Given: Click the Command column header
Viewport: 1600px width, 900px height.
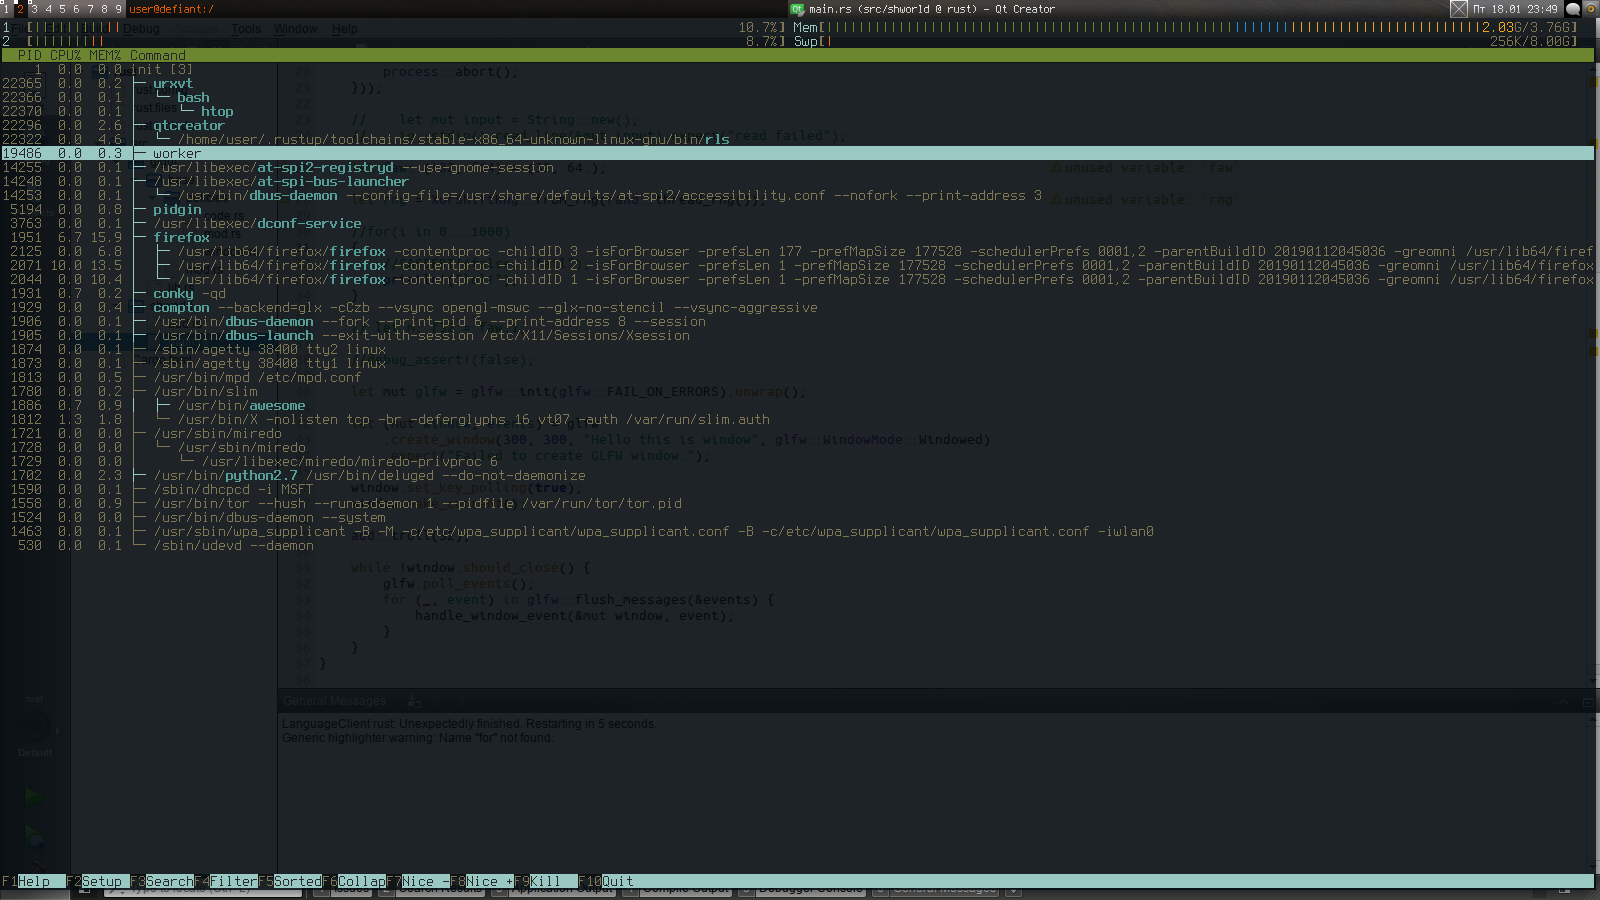Looking at the screenshot, I should [x=158, y=55].
